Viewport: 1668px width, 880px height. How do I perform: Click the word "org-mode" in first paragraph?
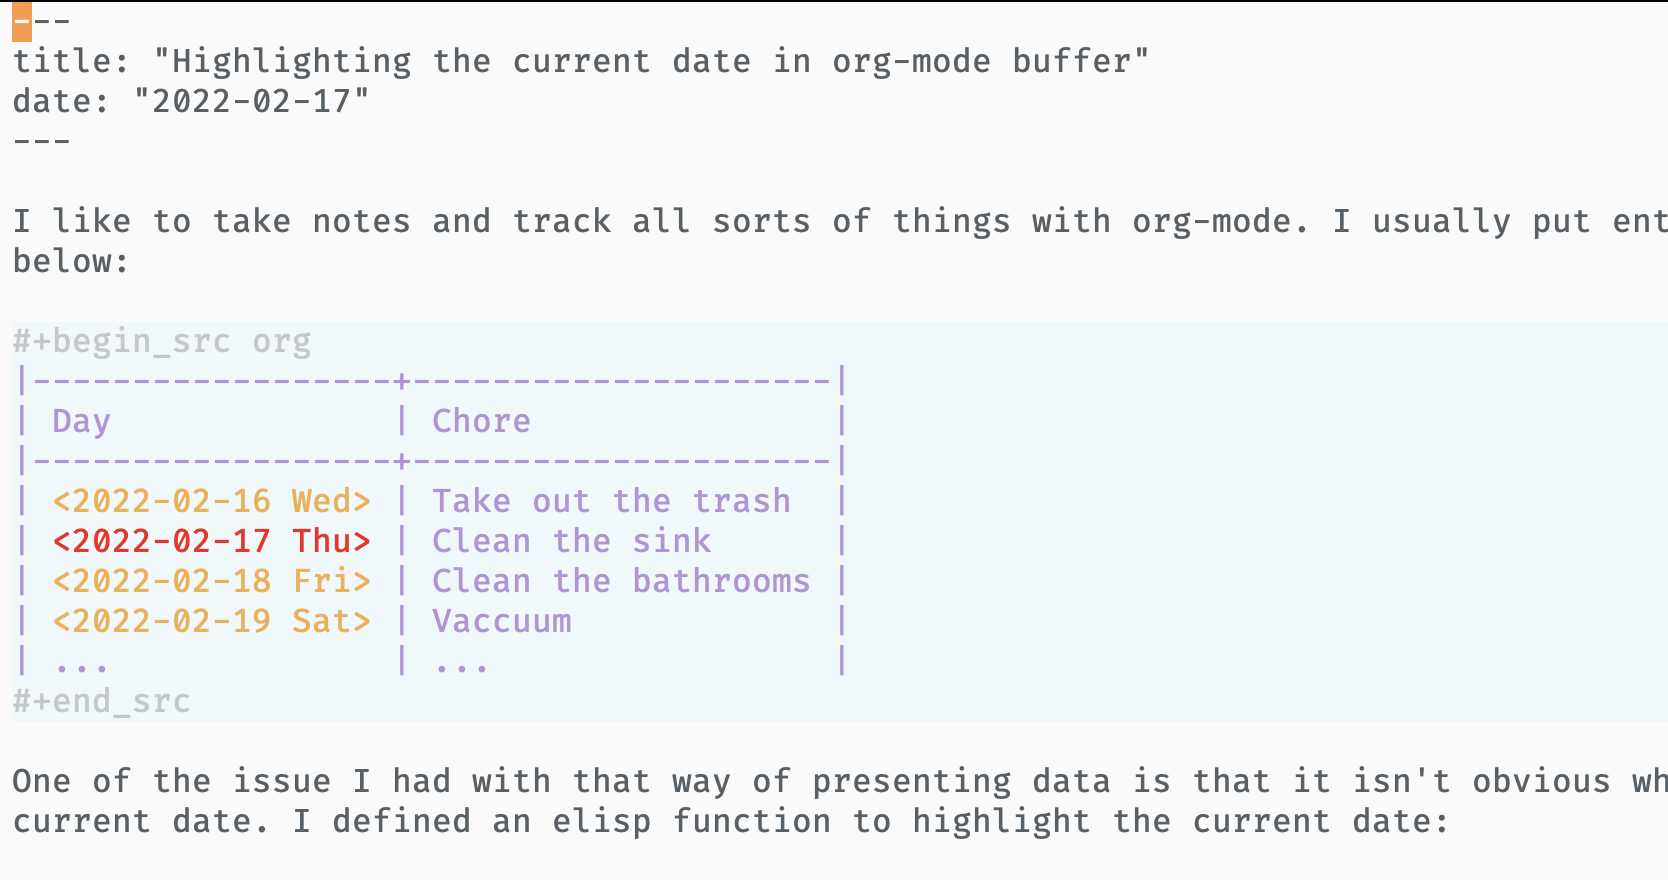click(1210, 221)
